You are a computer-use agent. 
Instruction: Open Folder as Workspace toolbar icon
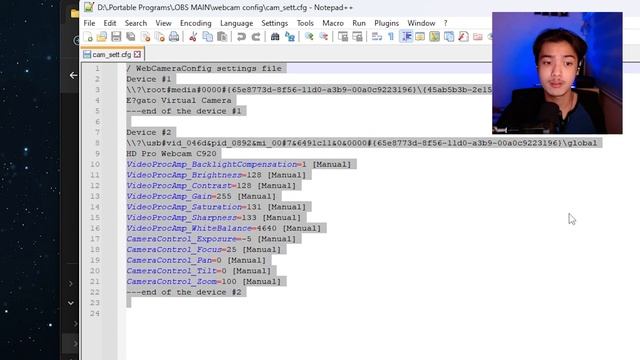coord(478,37)
